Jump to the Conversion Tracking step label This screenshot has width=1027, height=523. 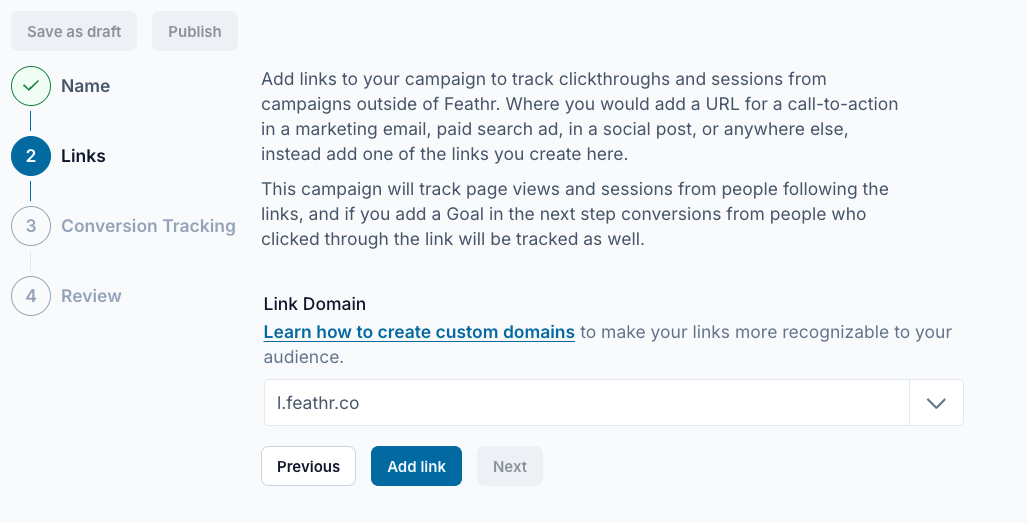point(148,226)
